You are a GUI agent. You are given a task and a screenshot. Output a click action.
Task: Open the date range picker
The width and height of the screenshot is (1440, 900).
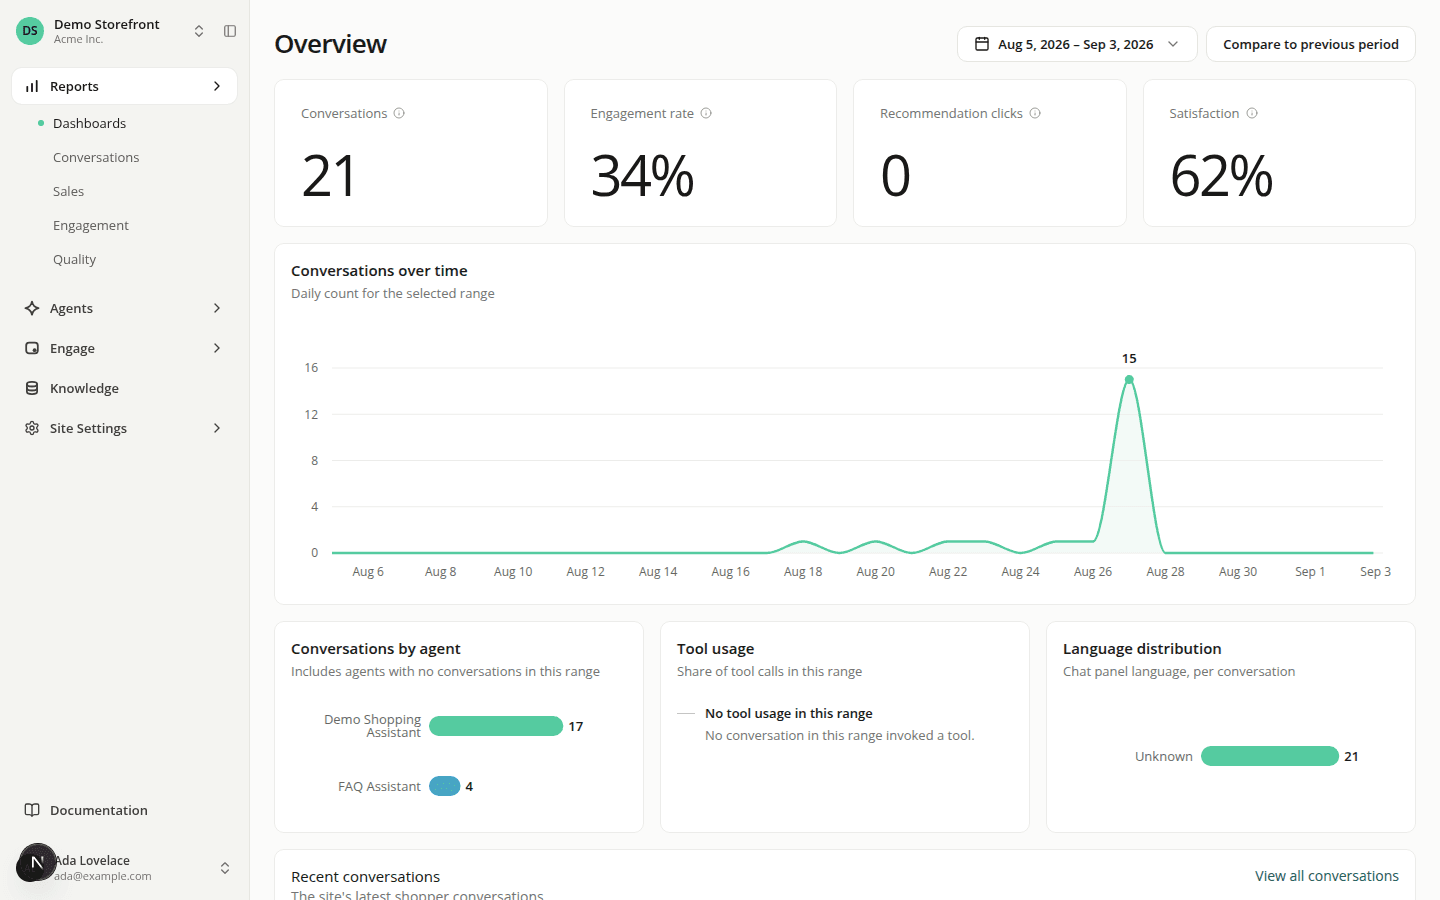[1077, 44]
